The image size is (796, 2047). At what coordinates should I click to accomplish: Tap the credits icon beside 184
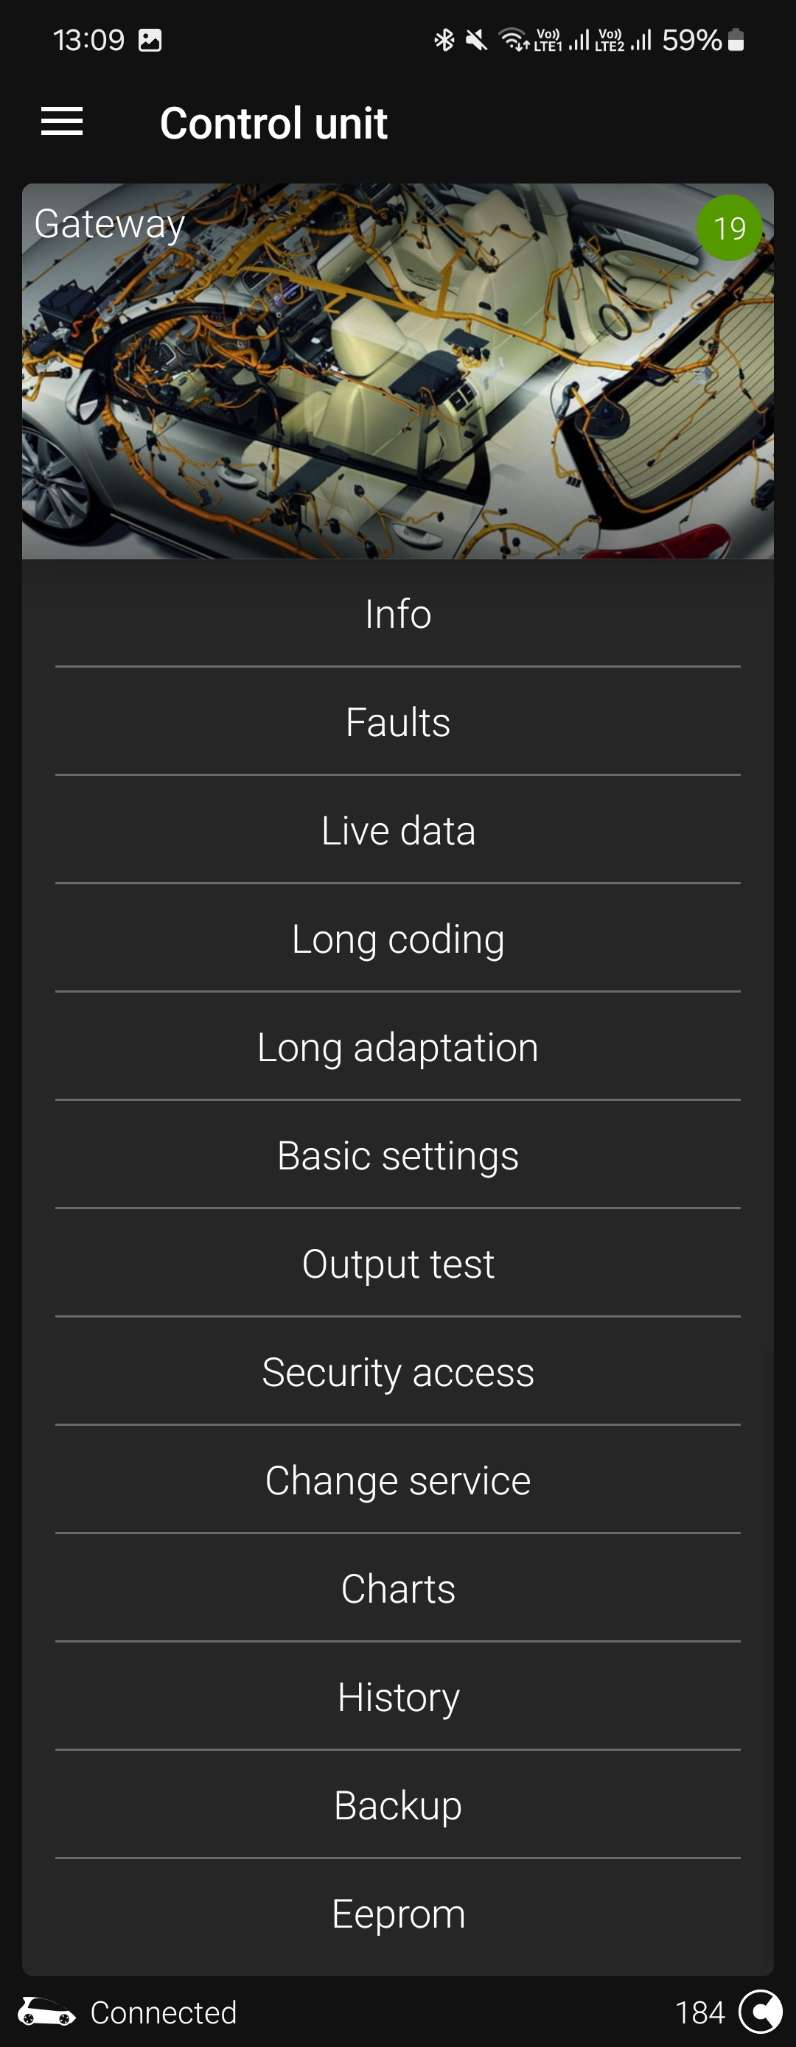[761, 2011]
